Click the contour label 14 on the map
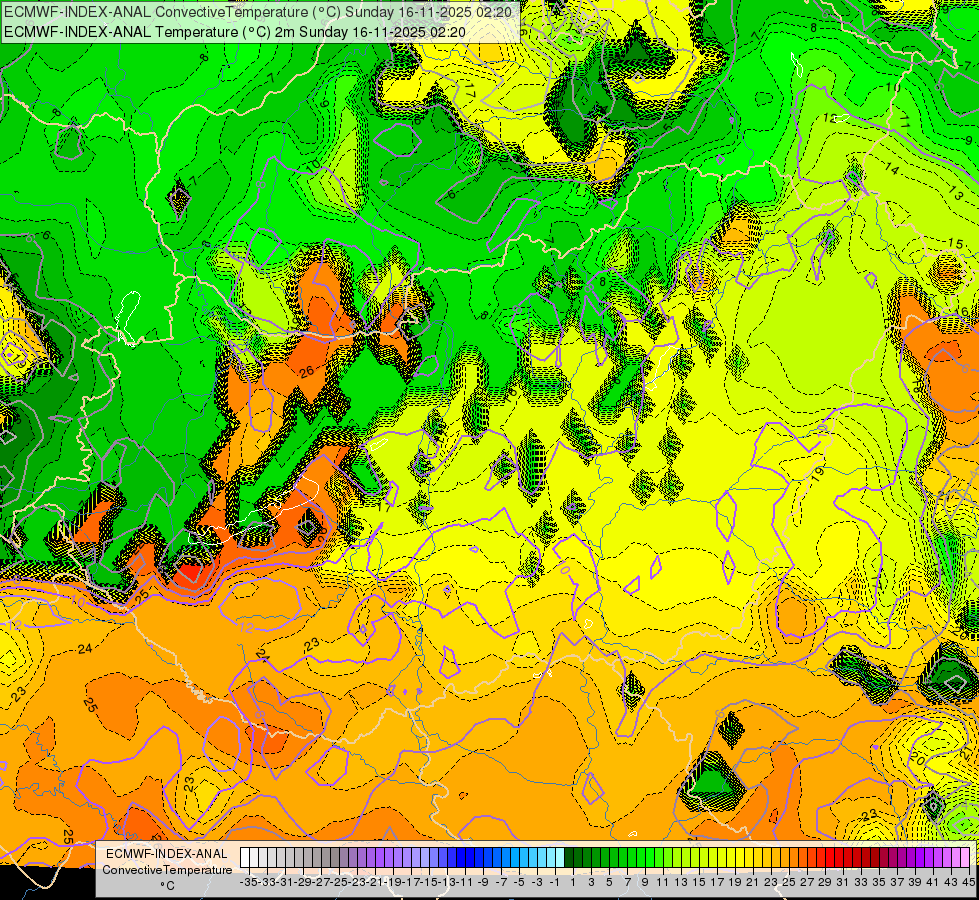 pyautogui.click(x=892, y=169)
